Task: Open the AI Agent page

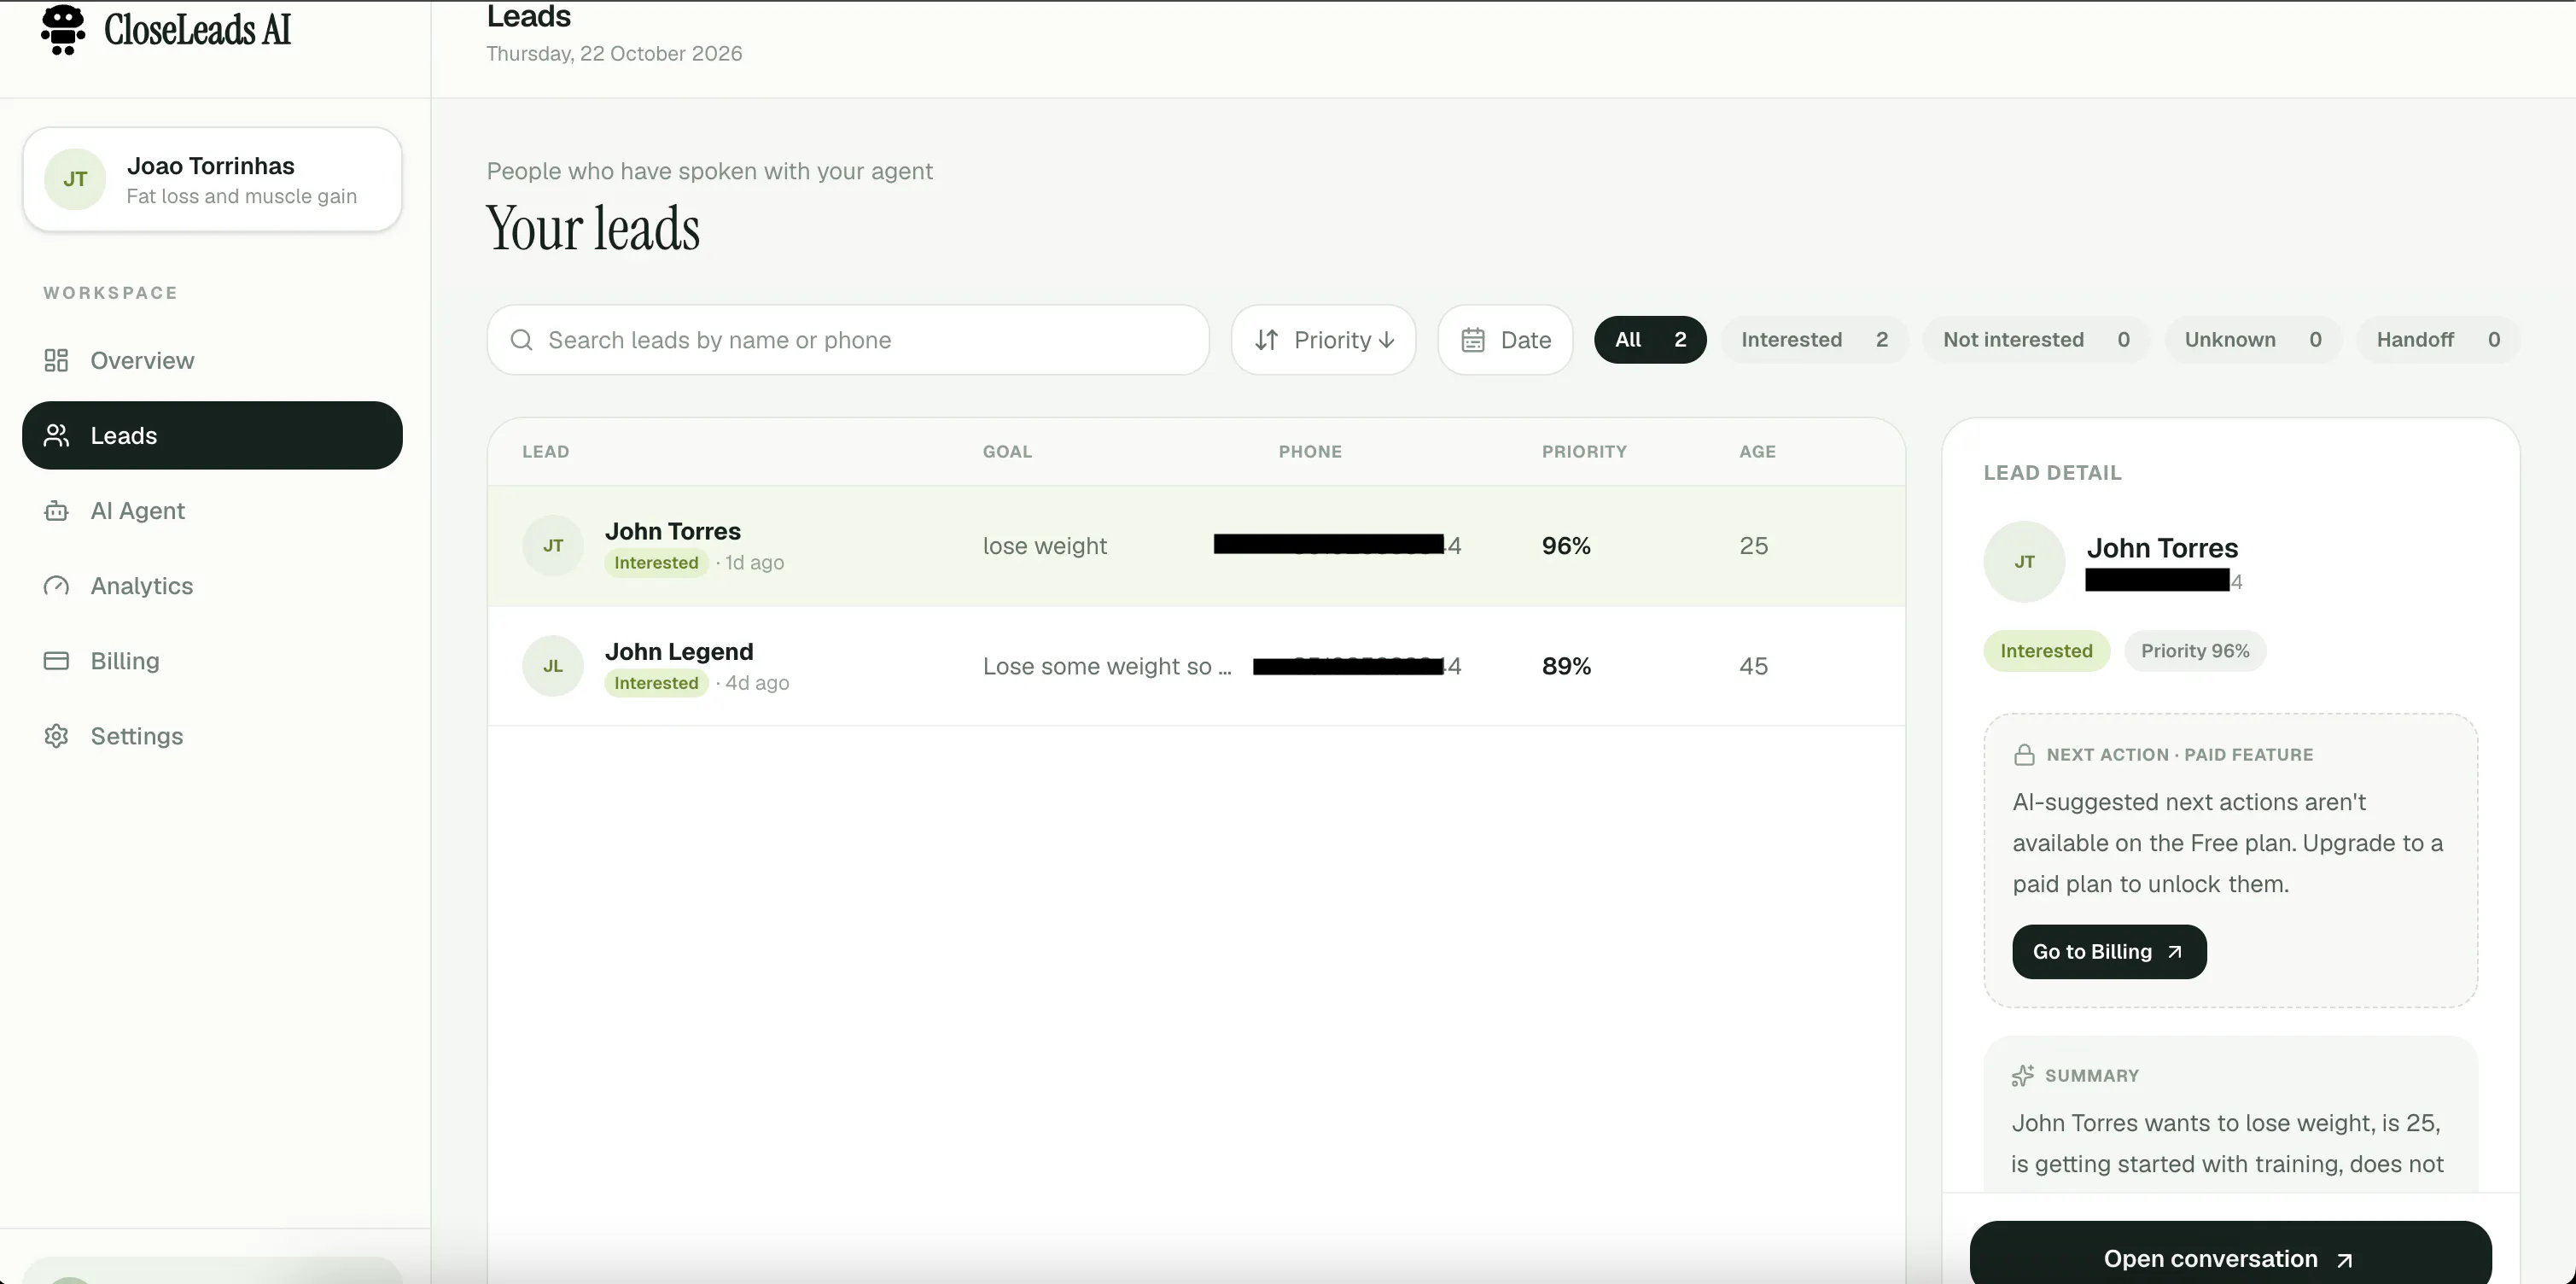Action: click(x=212, y=511)
